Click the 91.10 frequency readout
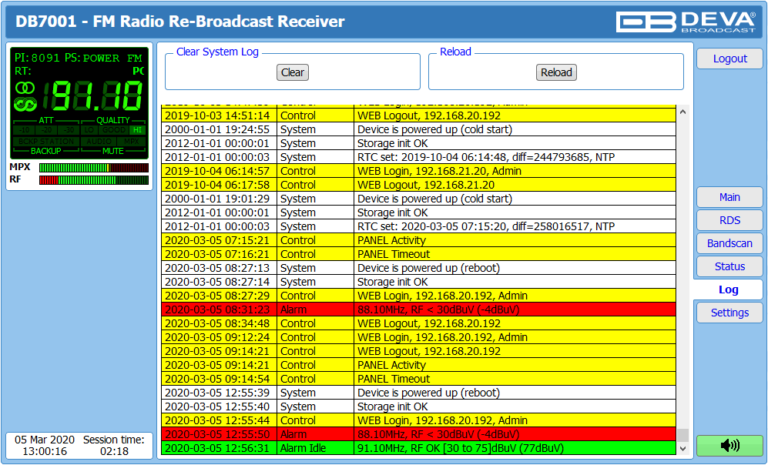 pyautogui.click(x=95, y=96)
